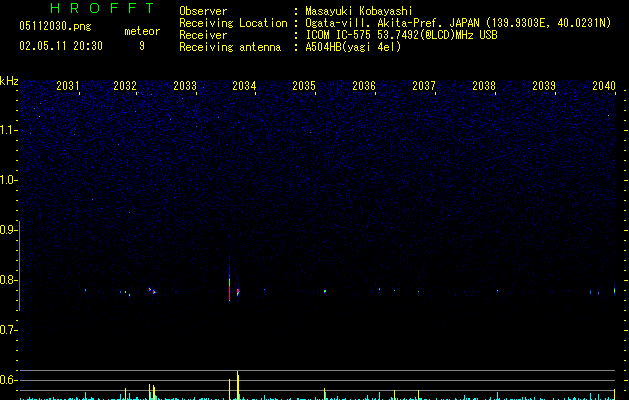Viewport: 629px width, 400px height.
Task: Click the 2031 time marker
Action: pyautogui.click(x=68, y=86)
